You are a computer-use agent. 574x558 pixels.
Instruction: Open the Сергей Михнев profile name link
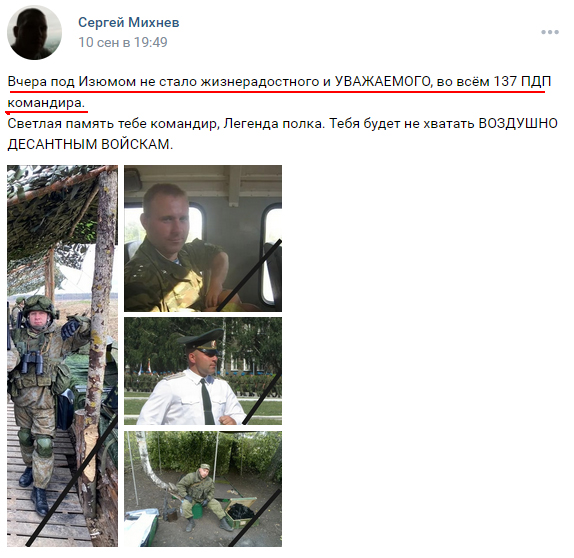click(x=128, y=22)
